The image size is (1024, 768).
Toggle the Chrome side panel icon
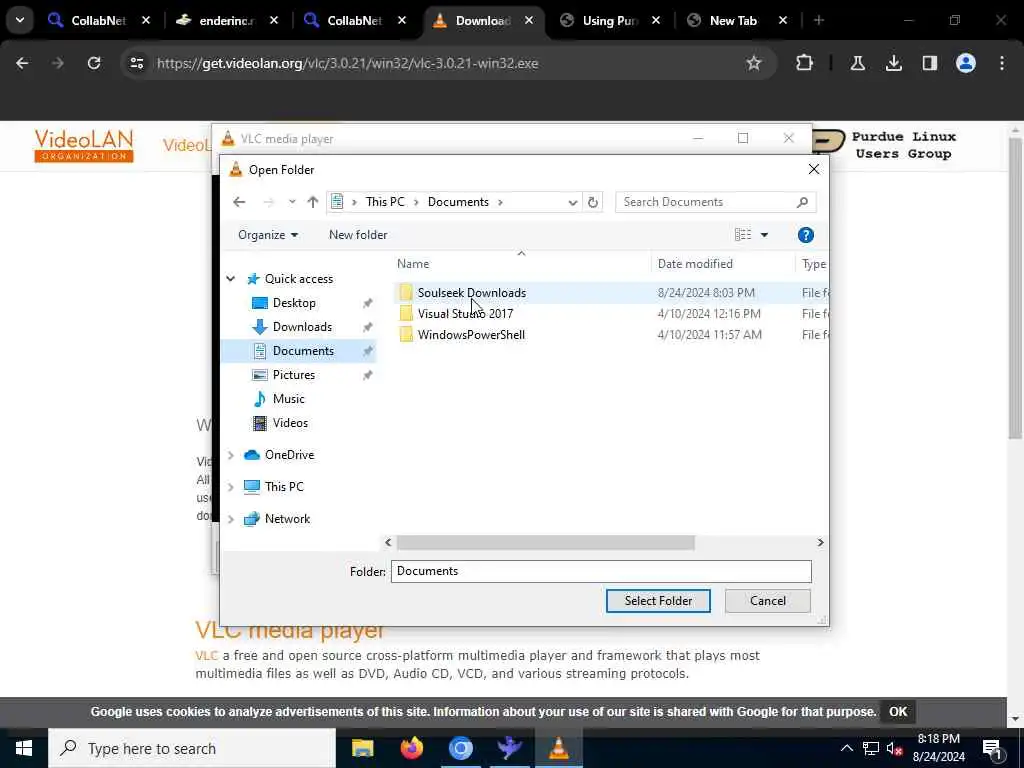(929, 63)
